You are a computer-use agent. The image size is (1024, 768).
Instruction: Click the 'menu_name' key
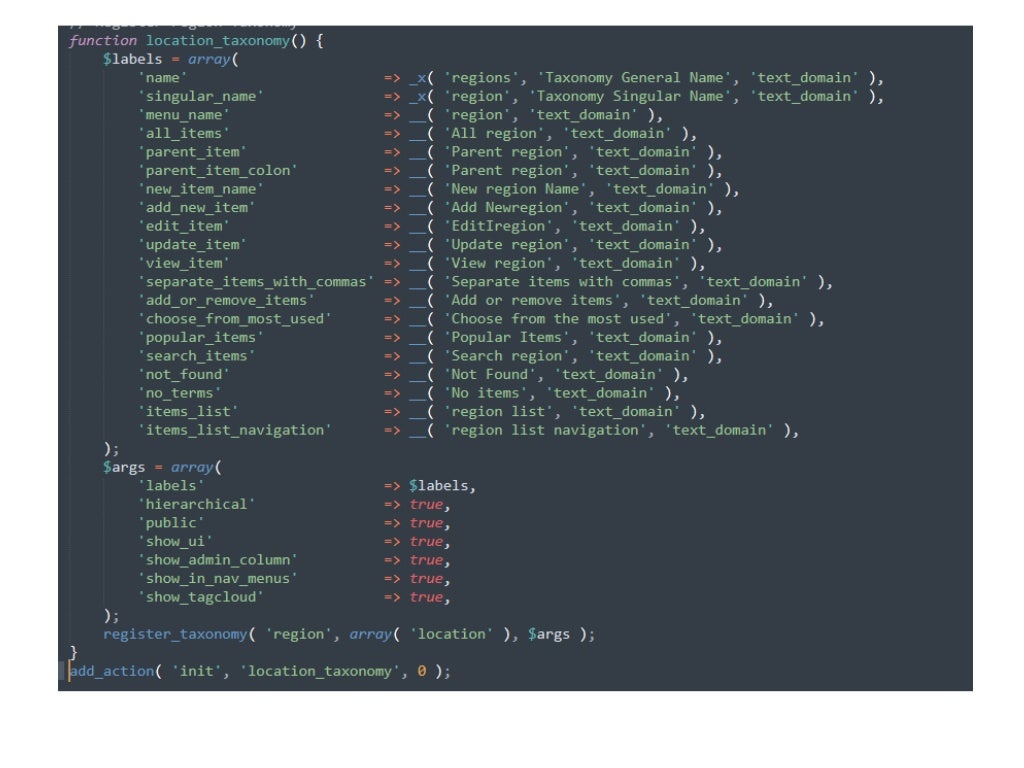(x=184, y=115)
